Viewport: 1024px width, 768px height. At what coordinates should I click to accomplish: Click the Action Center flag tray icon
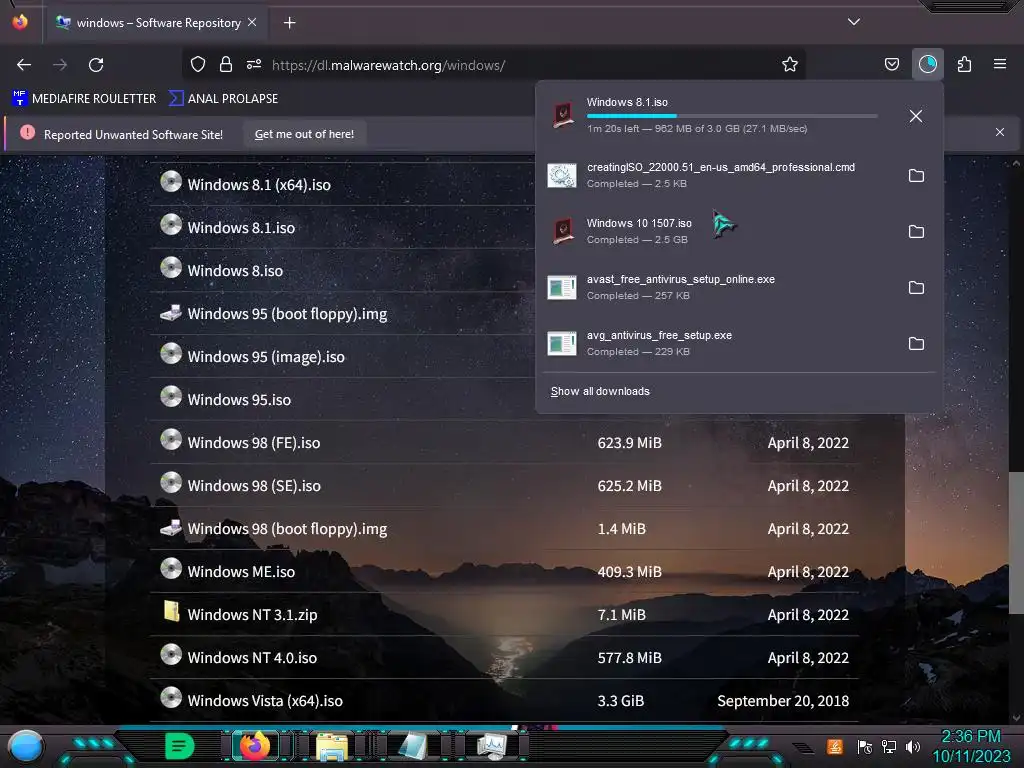pyautogui.click(x=865, y=746)
